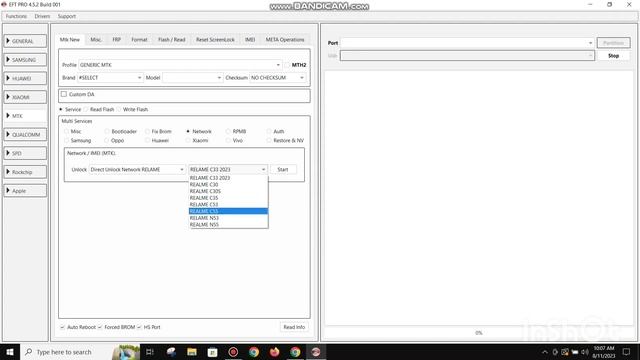Viewport: 640px width, 360px height.
Task: Switch to the FRP tab
Action: pyautogui.click(x=116, y=40)
